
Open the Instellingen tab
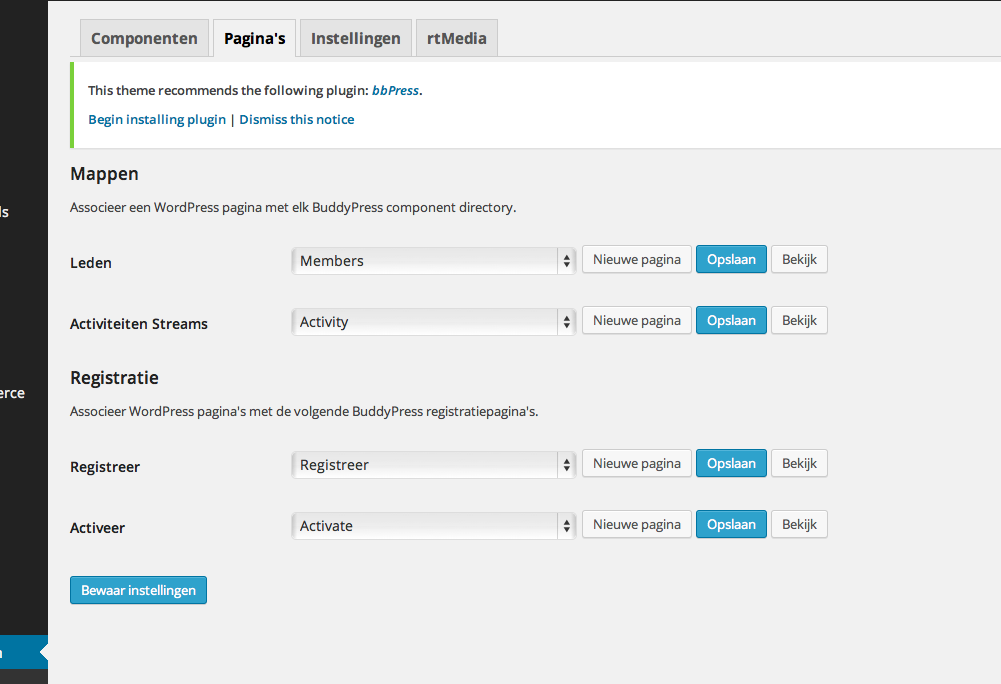[355, 39]
